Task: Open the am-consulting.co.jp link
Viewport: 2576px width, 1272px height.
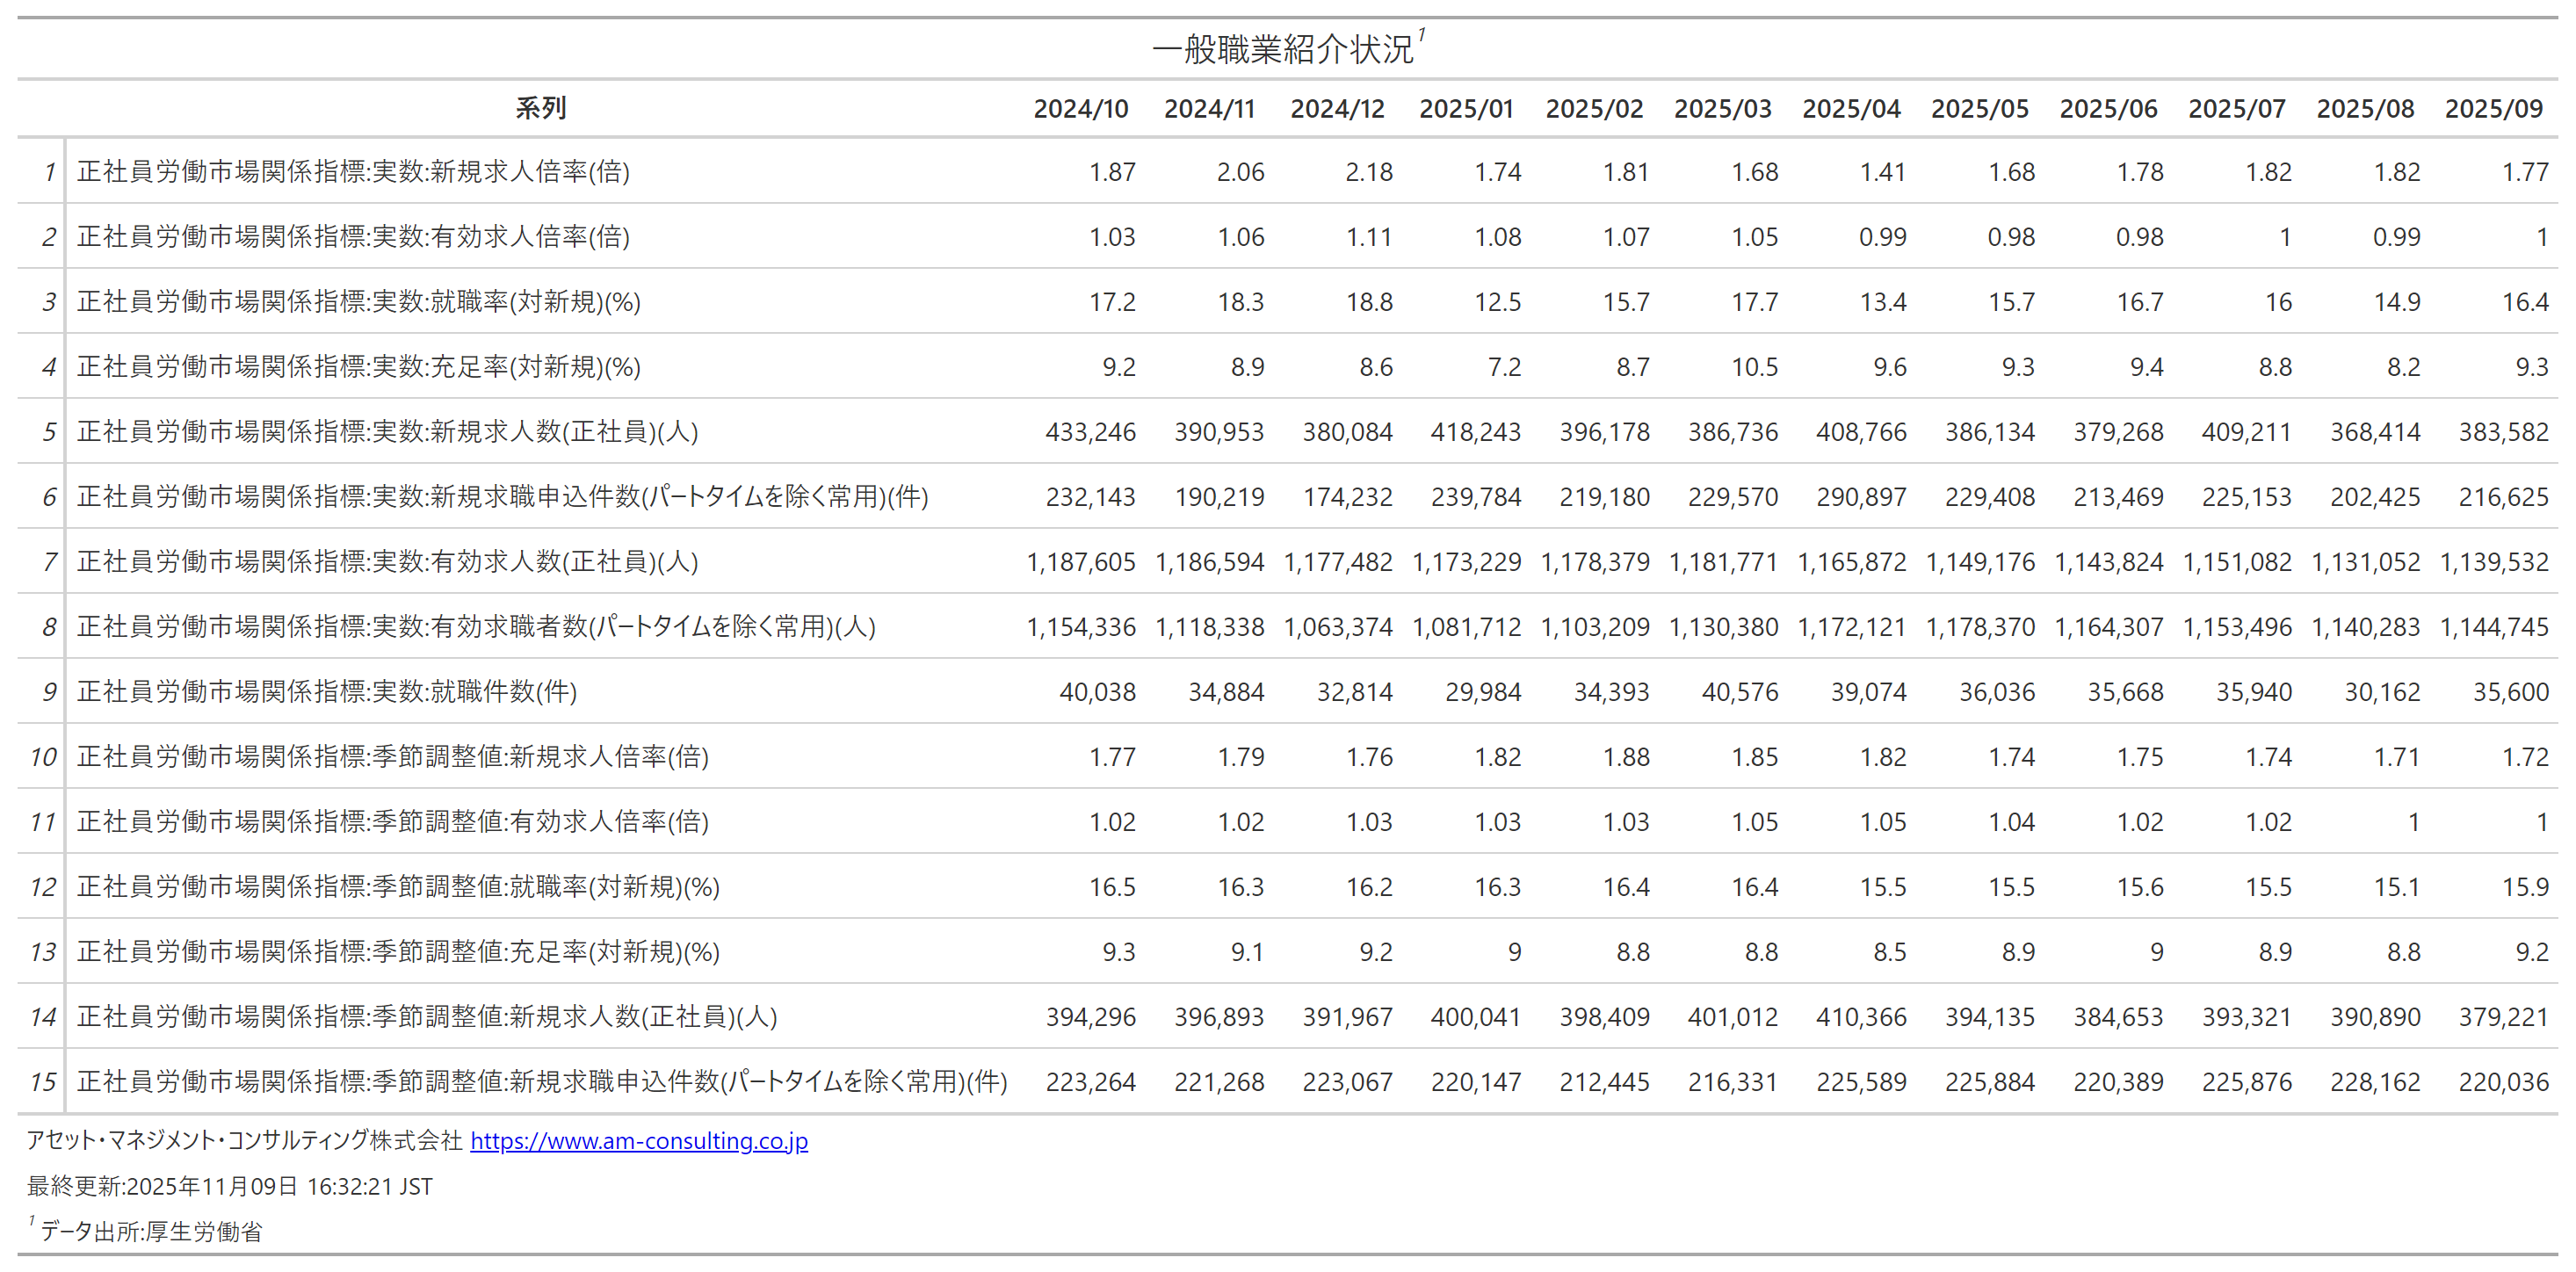Action: click(638, 1141)
